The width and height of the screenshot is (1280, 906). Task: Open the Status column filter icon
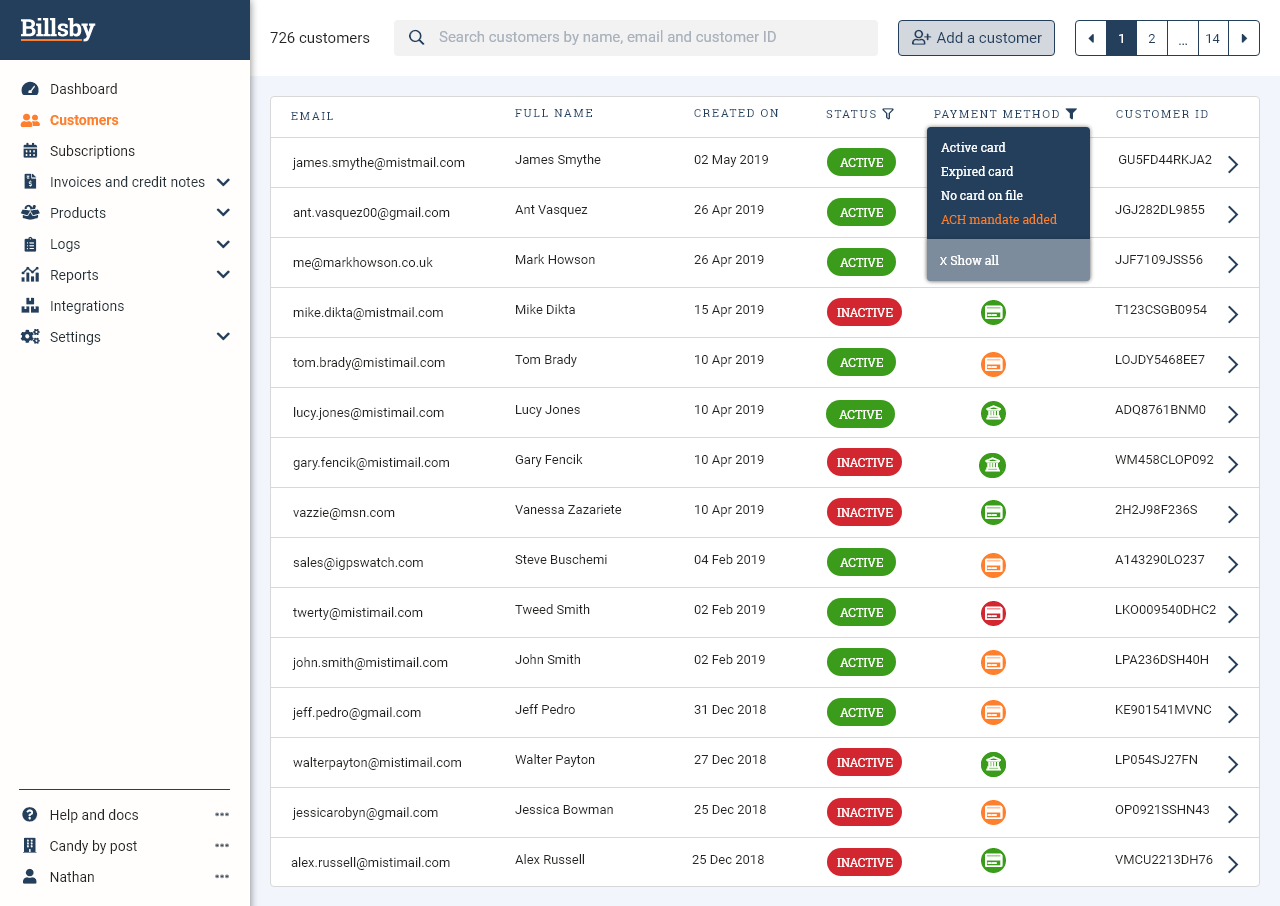[888, 114]
